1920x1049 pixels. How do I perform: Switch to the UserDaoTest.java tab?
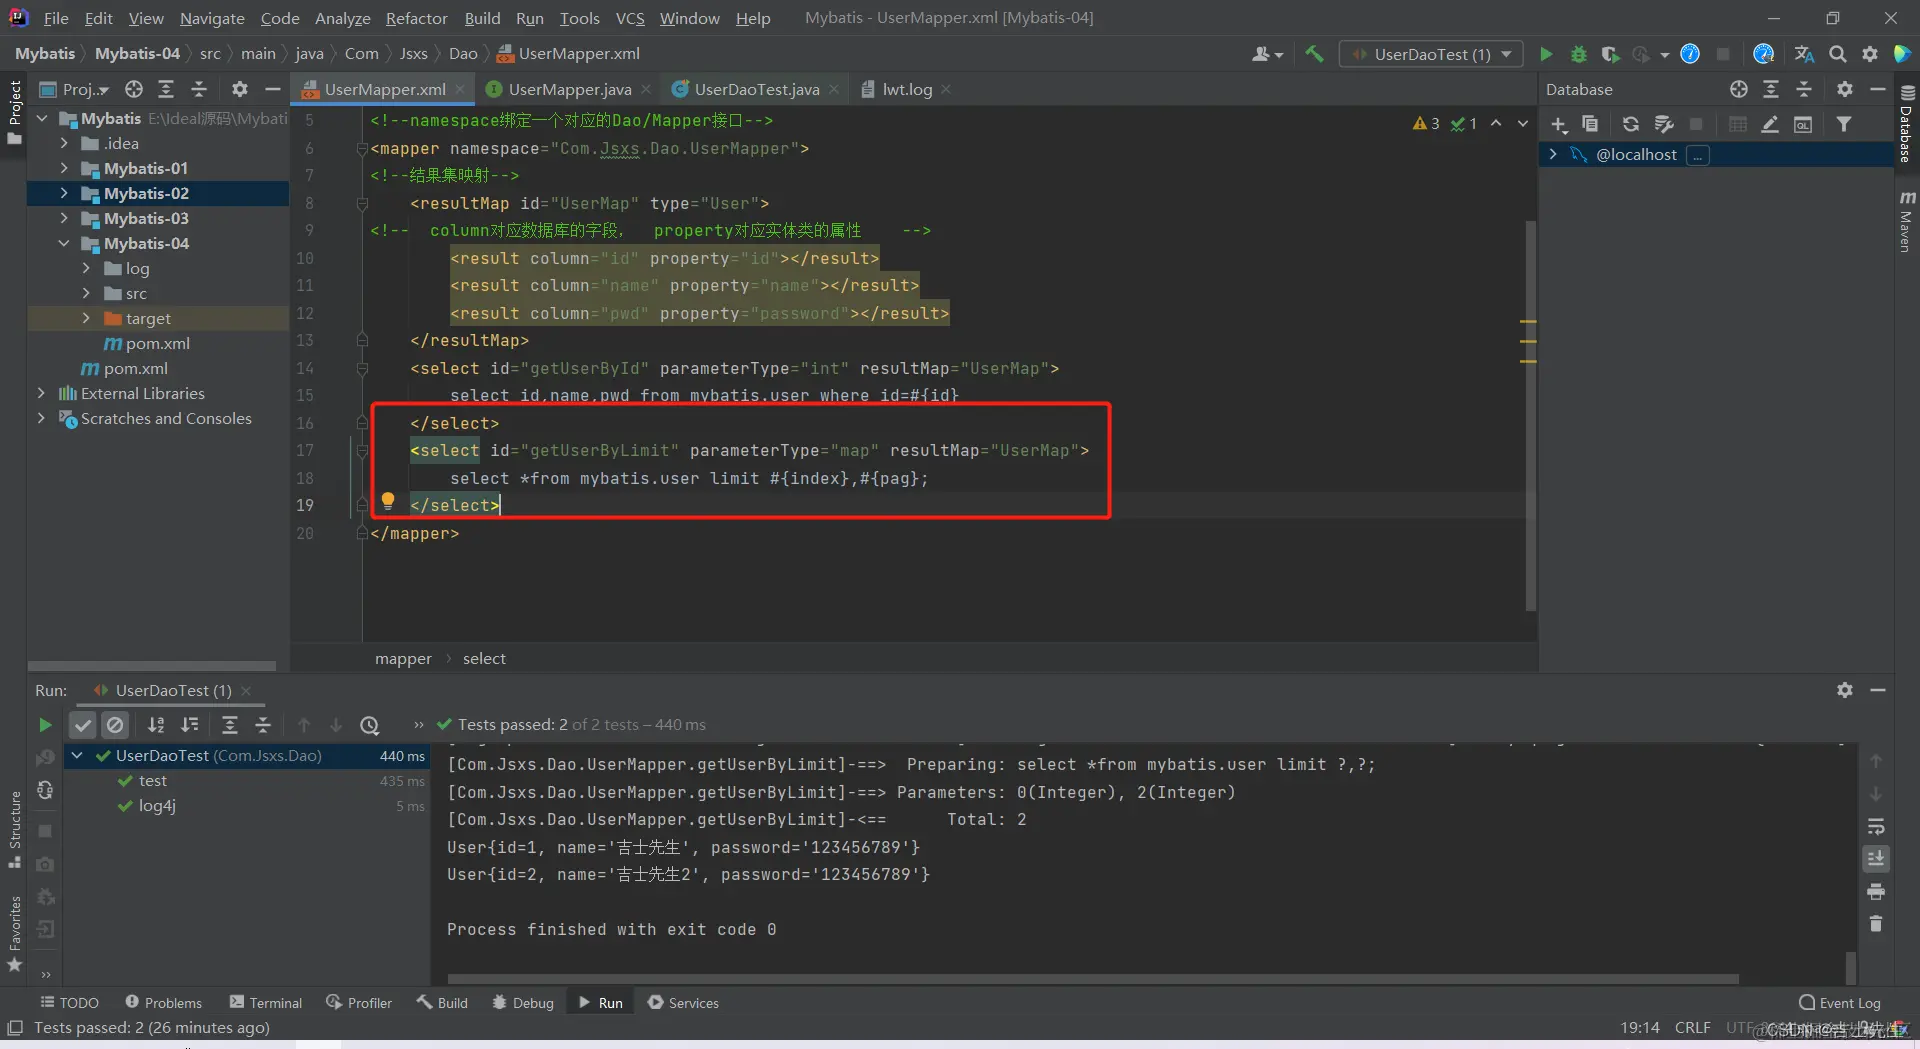point(756,89)
